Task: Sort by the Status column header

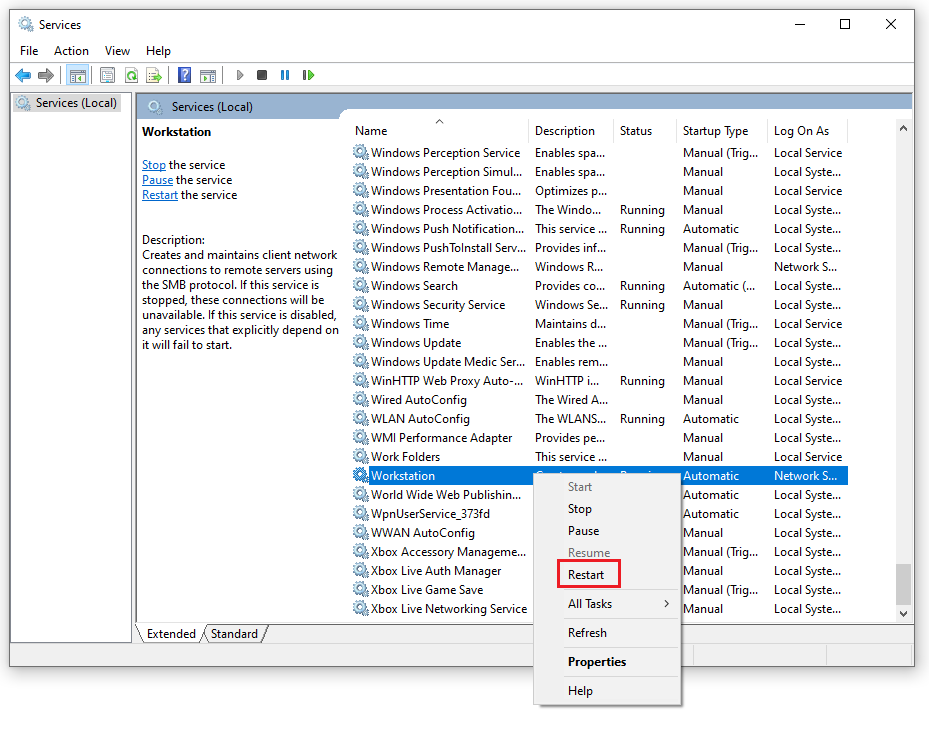Action: click(645, 131)
